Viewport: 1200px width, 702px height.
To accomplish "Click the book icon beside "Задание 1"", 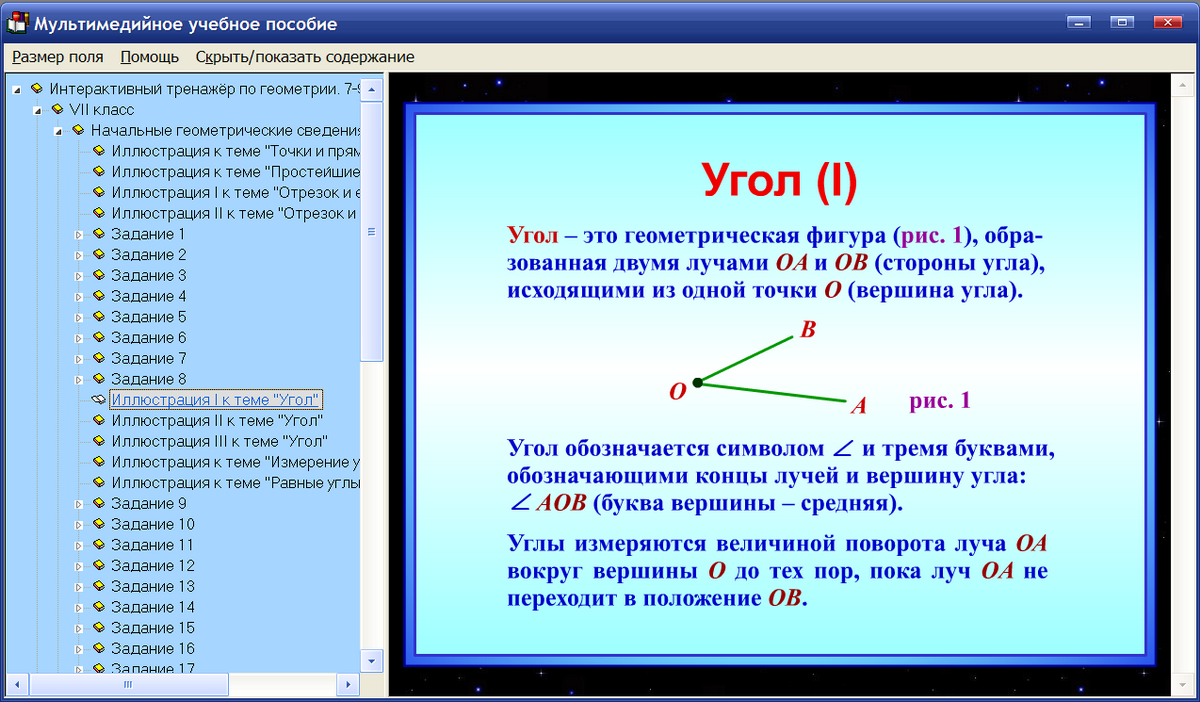I will pyautogui.click(x=97, y=233).
